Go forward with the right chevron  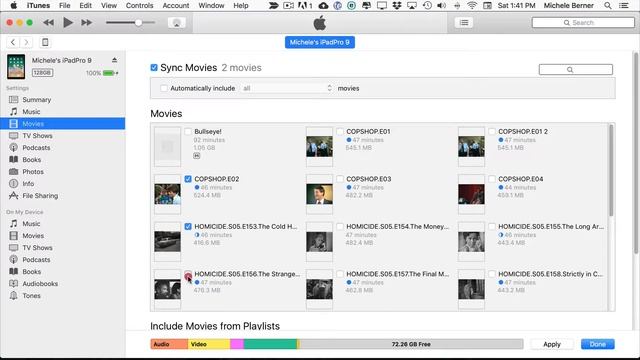pyautogui.click(x=26, y=42)
